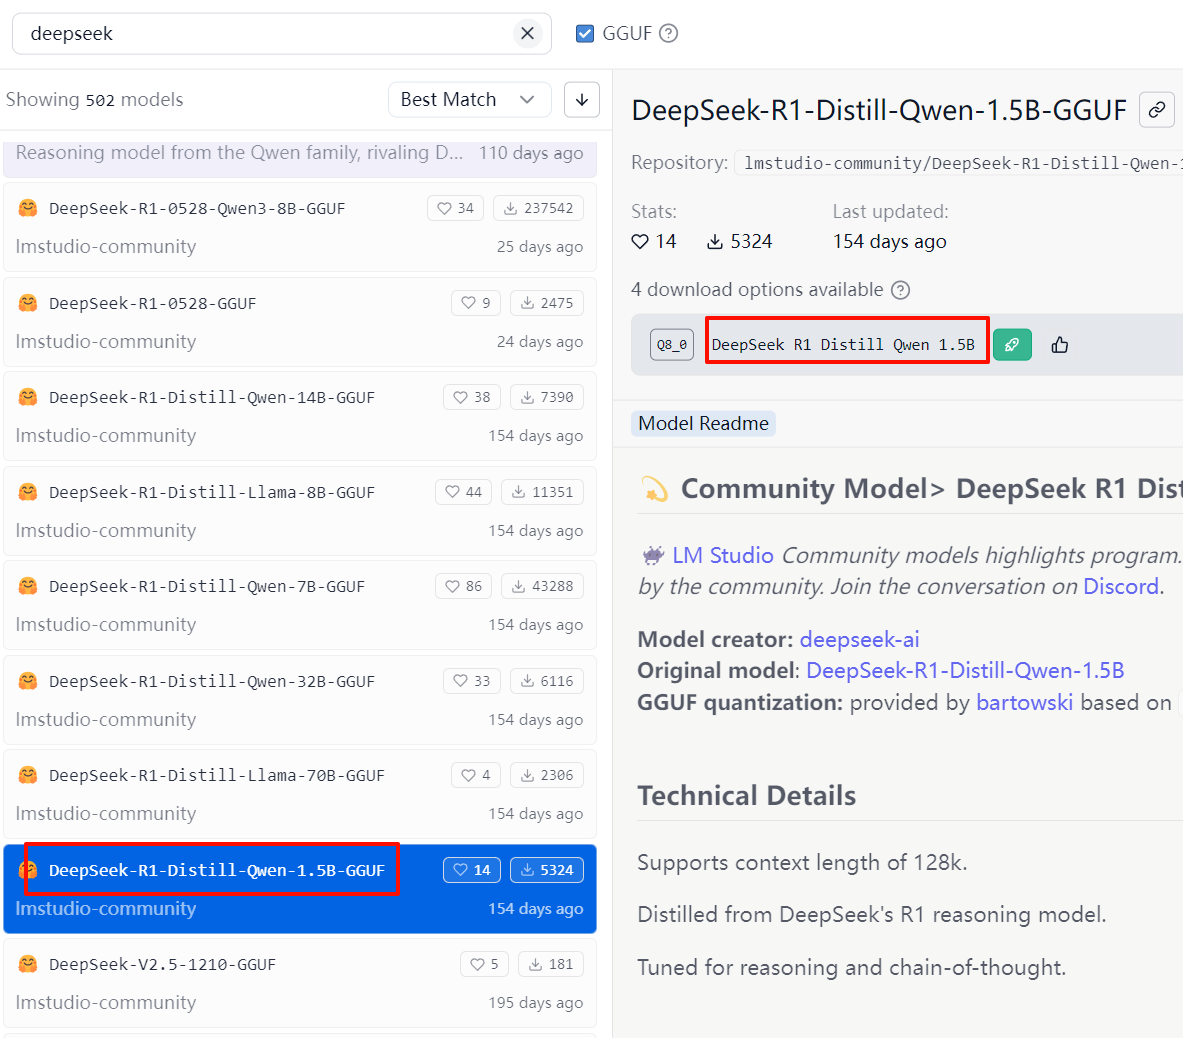
Task: Open the original model DeepSeek-R1-Distill-Qwen-1.5B link
Action: click(x=965, y=671)
